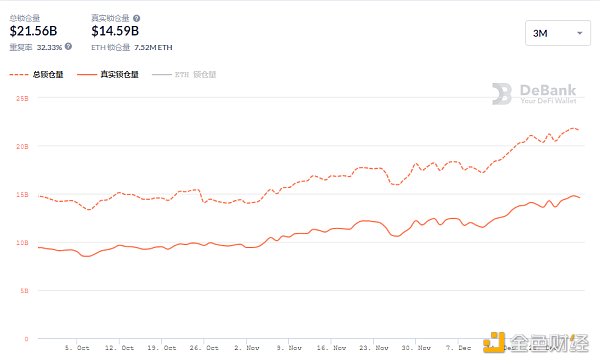Click the dropdown arrow beside 3M
This screenshot has height=364, width=600.
click(x=579, y=33)
